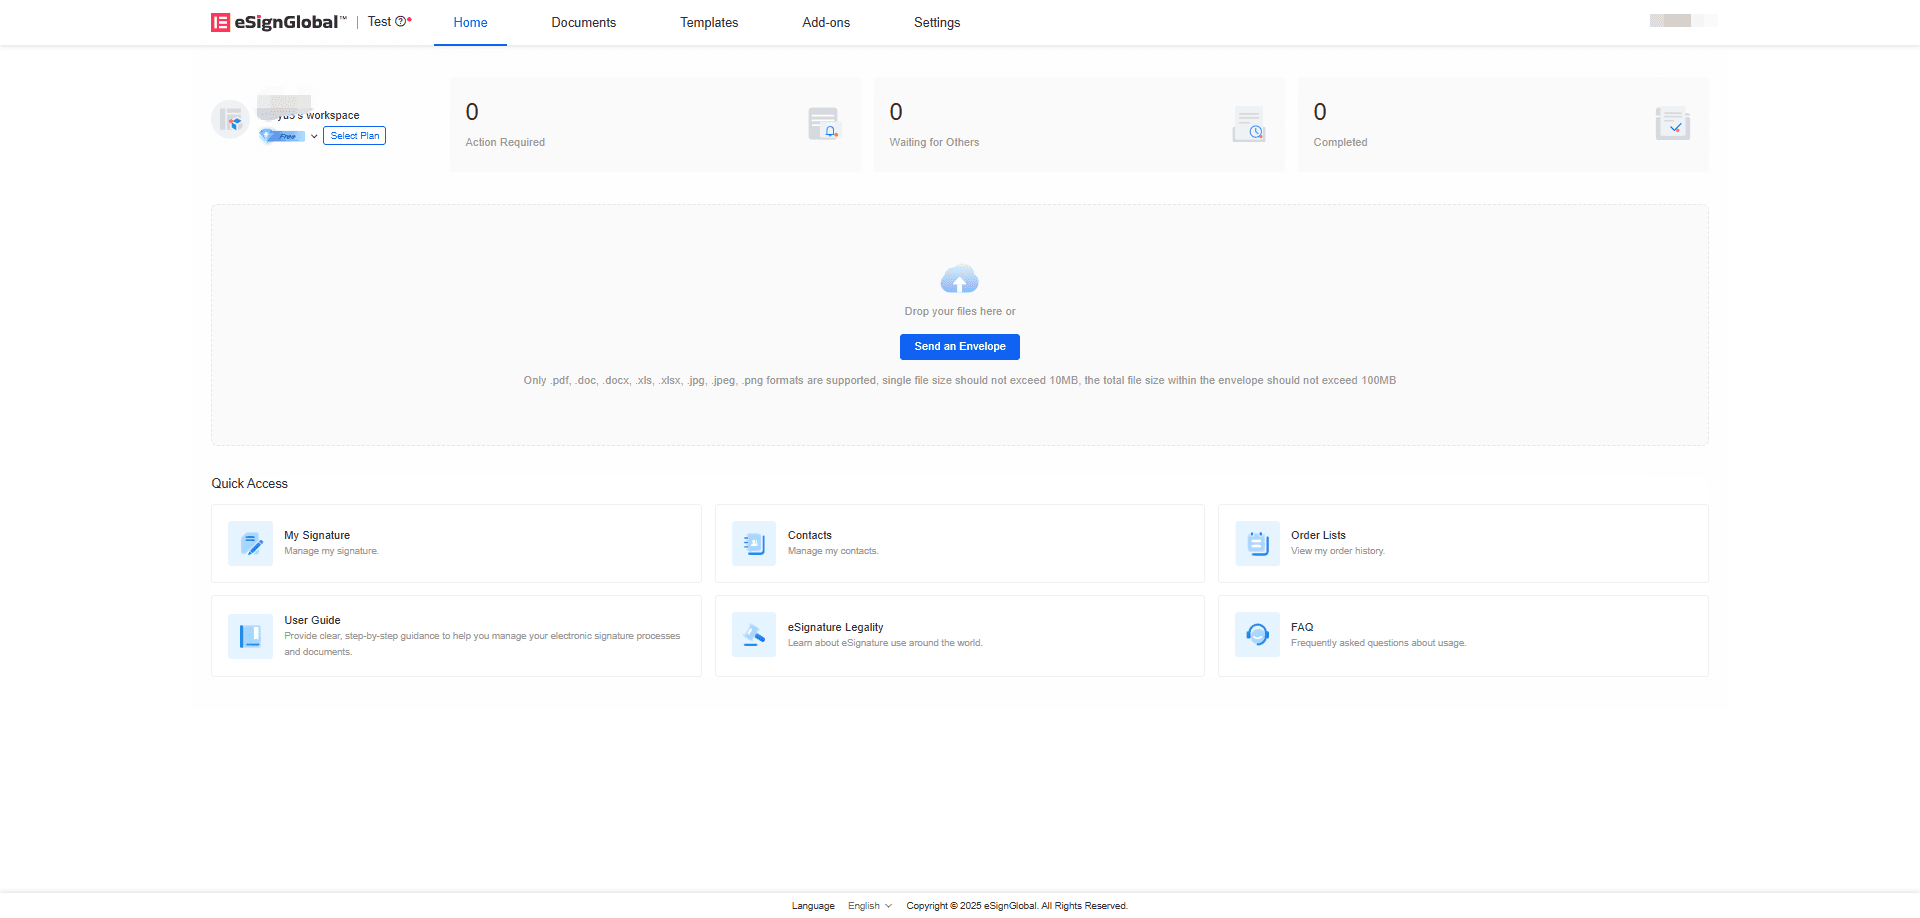Click the eSignGlobal logo
1920x918 pixels.
(278, 22)
